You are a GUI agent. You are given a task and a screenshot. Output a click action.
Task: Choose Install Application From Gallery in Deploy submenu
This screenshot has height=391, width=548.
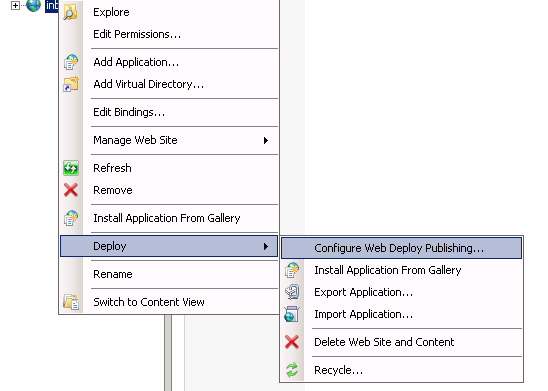coord(402,270)
